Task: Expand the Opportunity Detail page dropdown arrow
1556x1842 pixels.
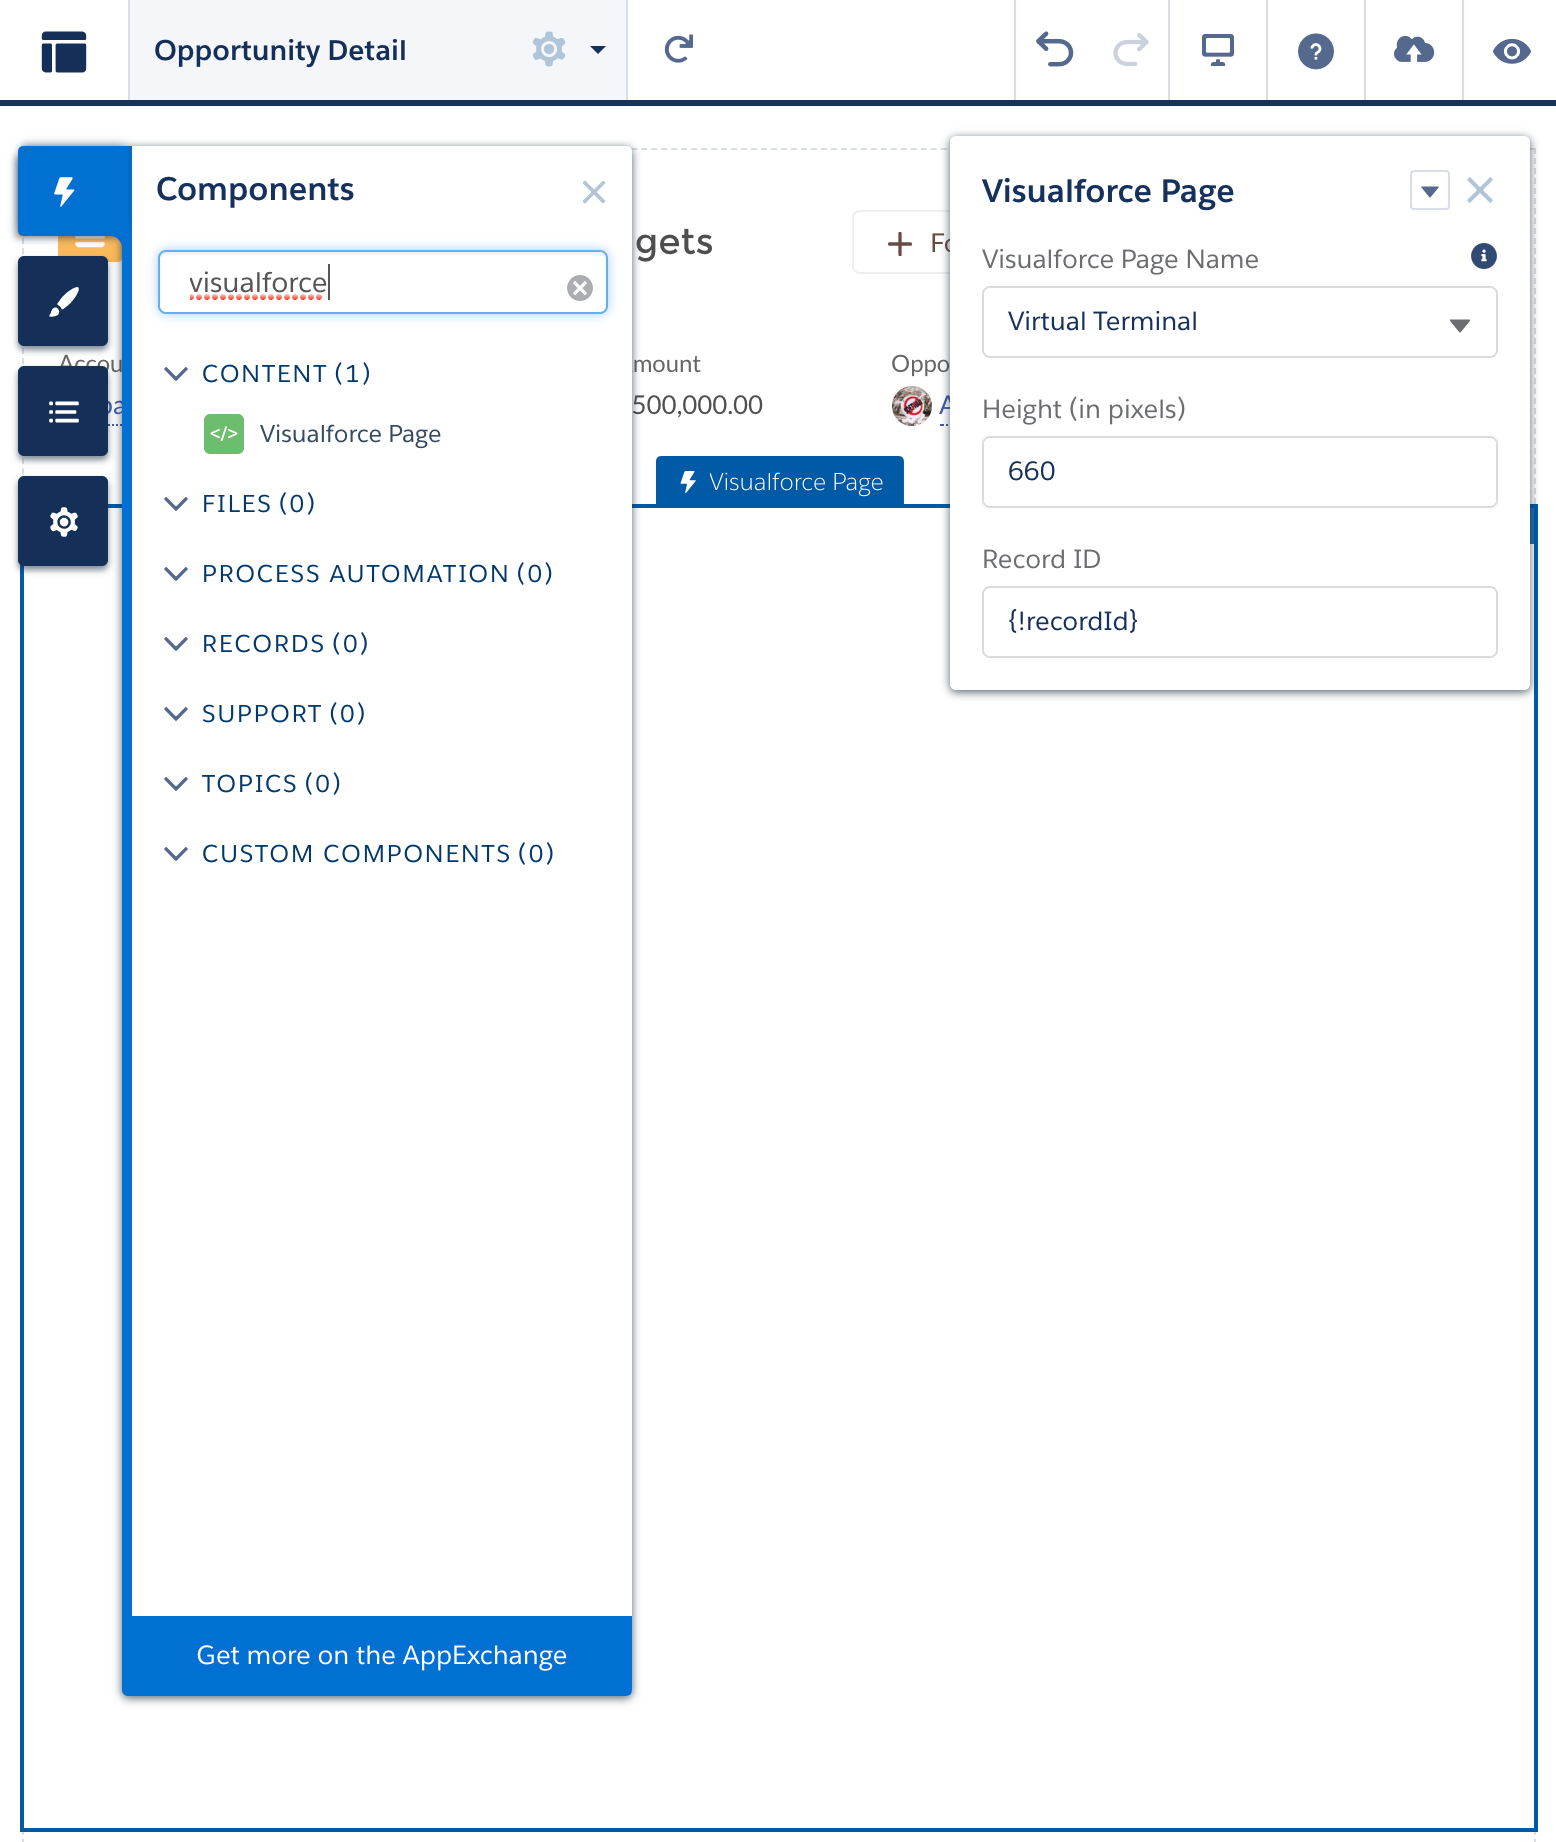Action: coord(598,49)
